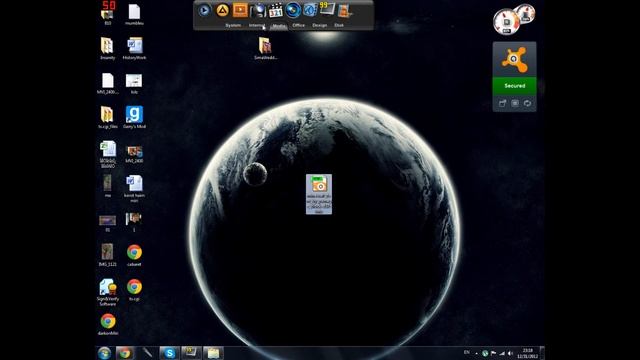The width and height of the screenshot is (640, 360).
Task: Open the taskbar clock and date
Action: tap(527, 353)
